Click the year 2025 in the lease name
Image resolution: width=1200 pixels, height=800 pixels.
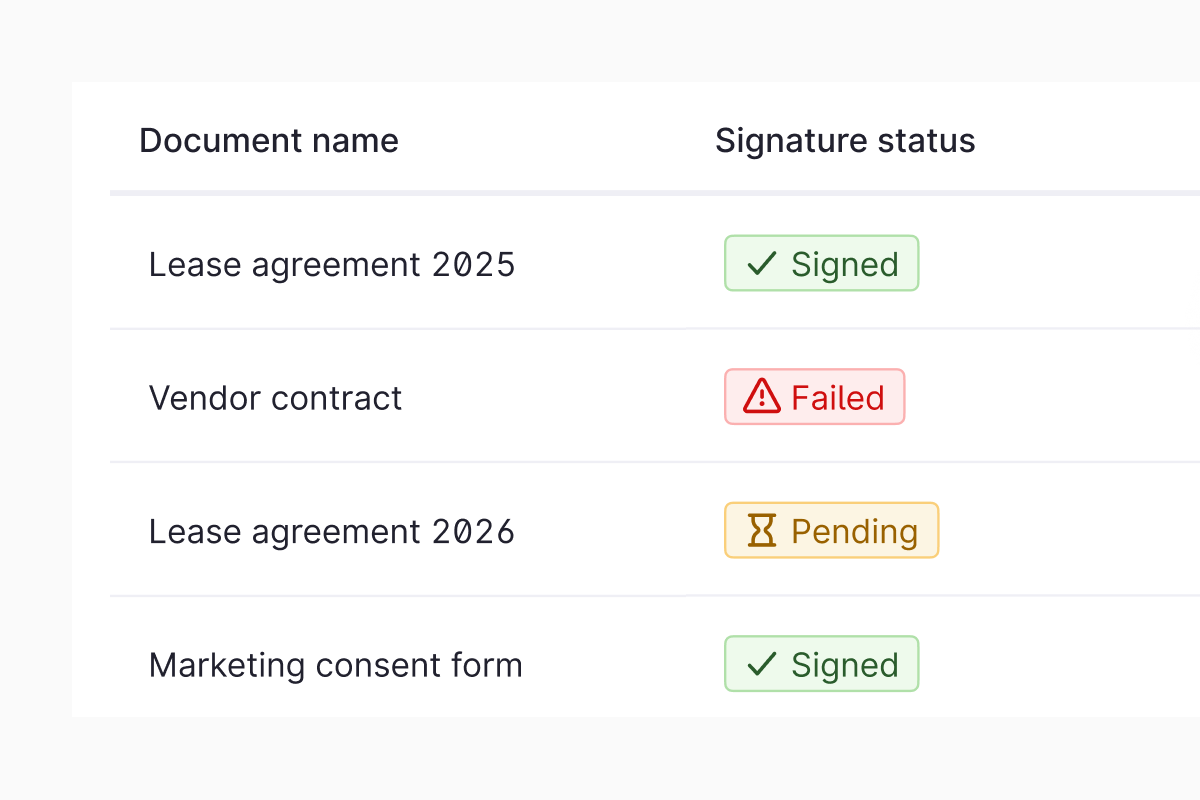tap(474, 264)
